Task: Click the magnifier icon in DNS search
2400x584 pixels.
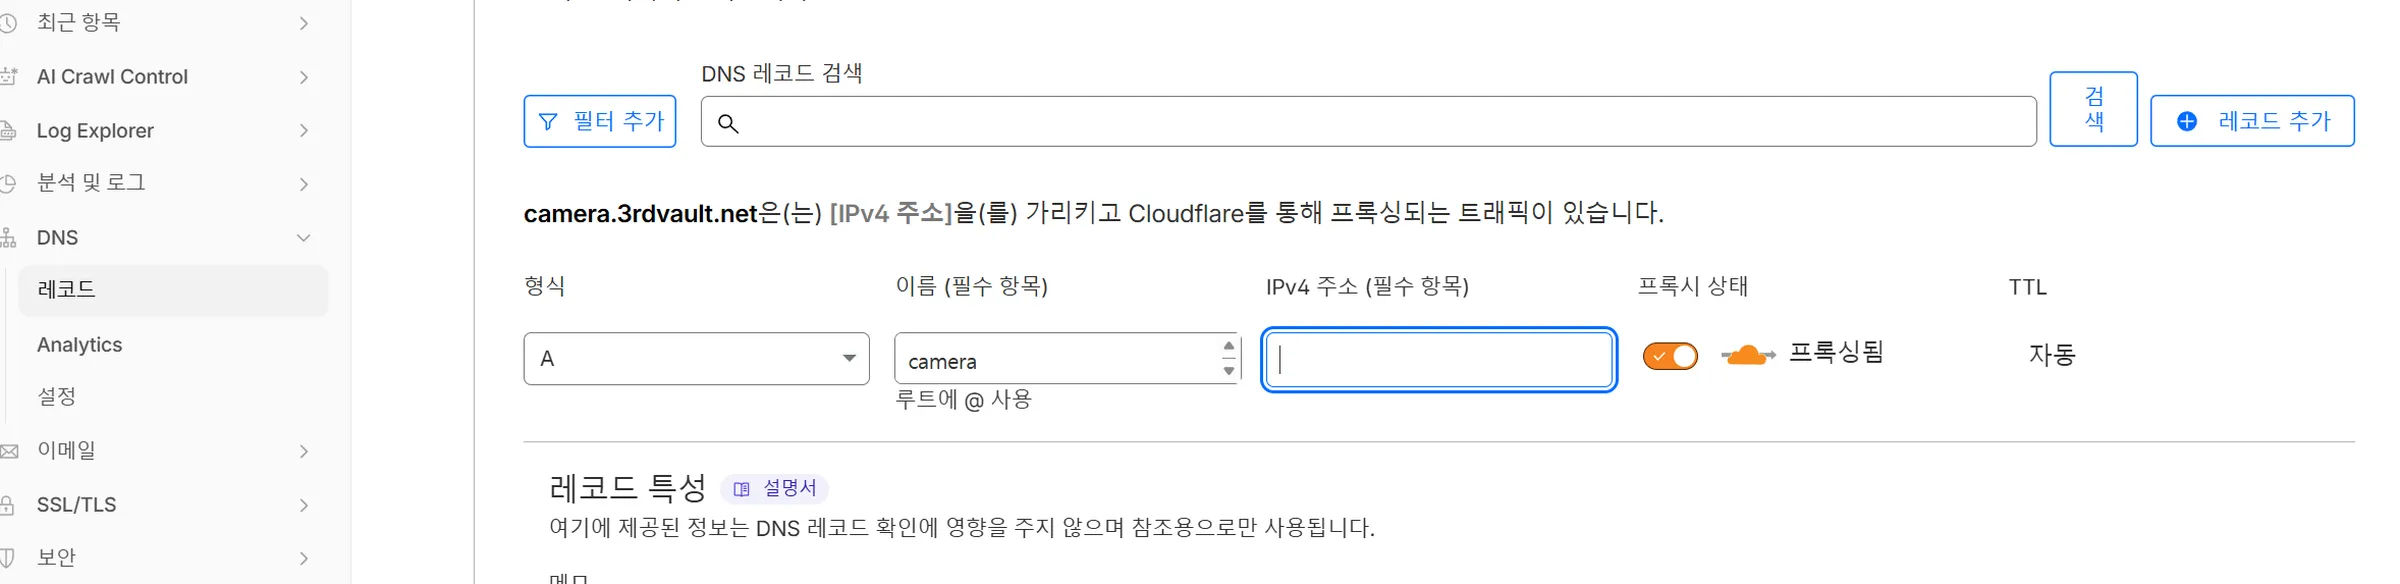Action: (728, 123)
